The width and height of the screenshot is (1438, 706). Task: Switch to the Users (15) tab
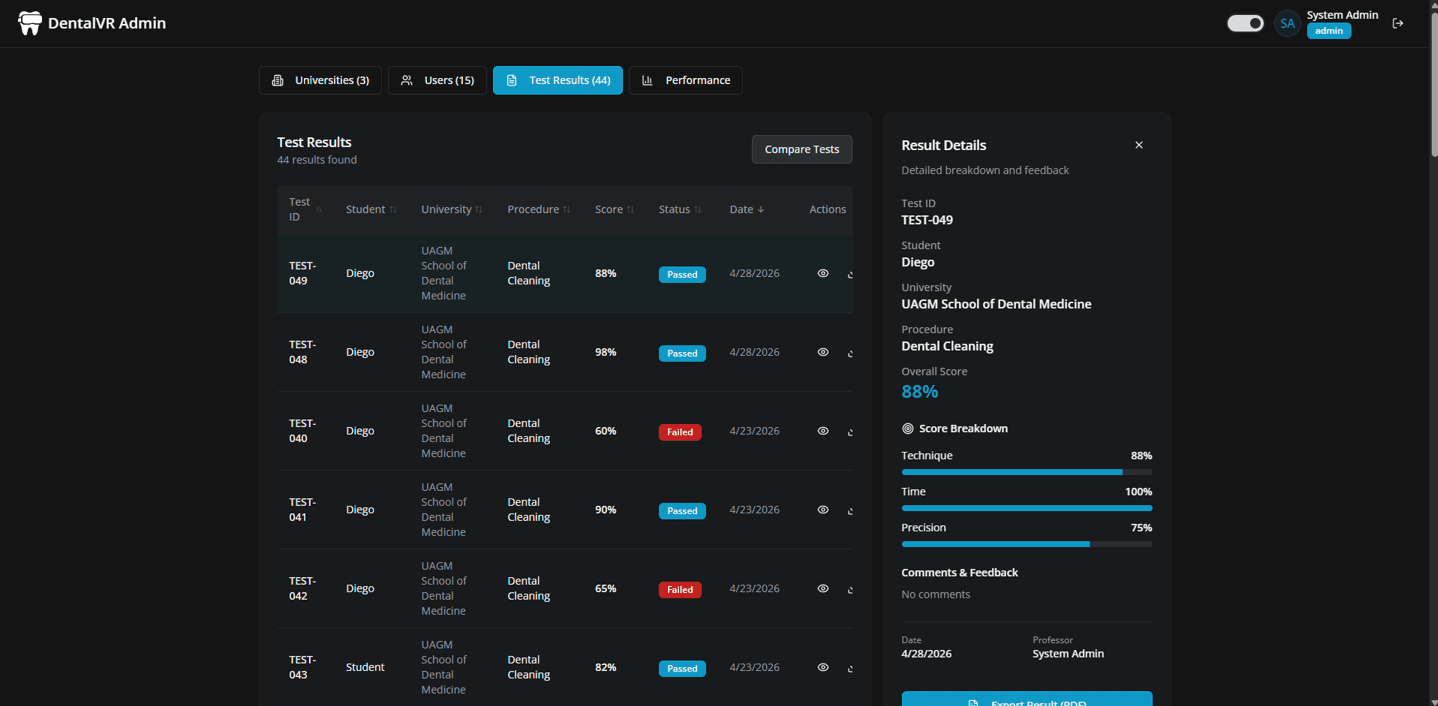[437, 80]
